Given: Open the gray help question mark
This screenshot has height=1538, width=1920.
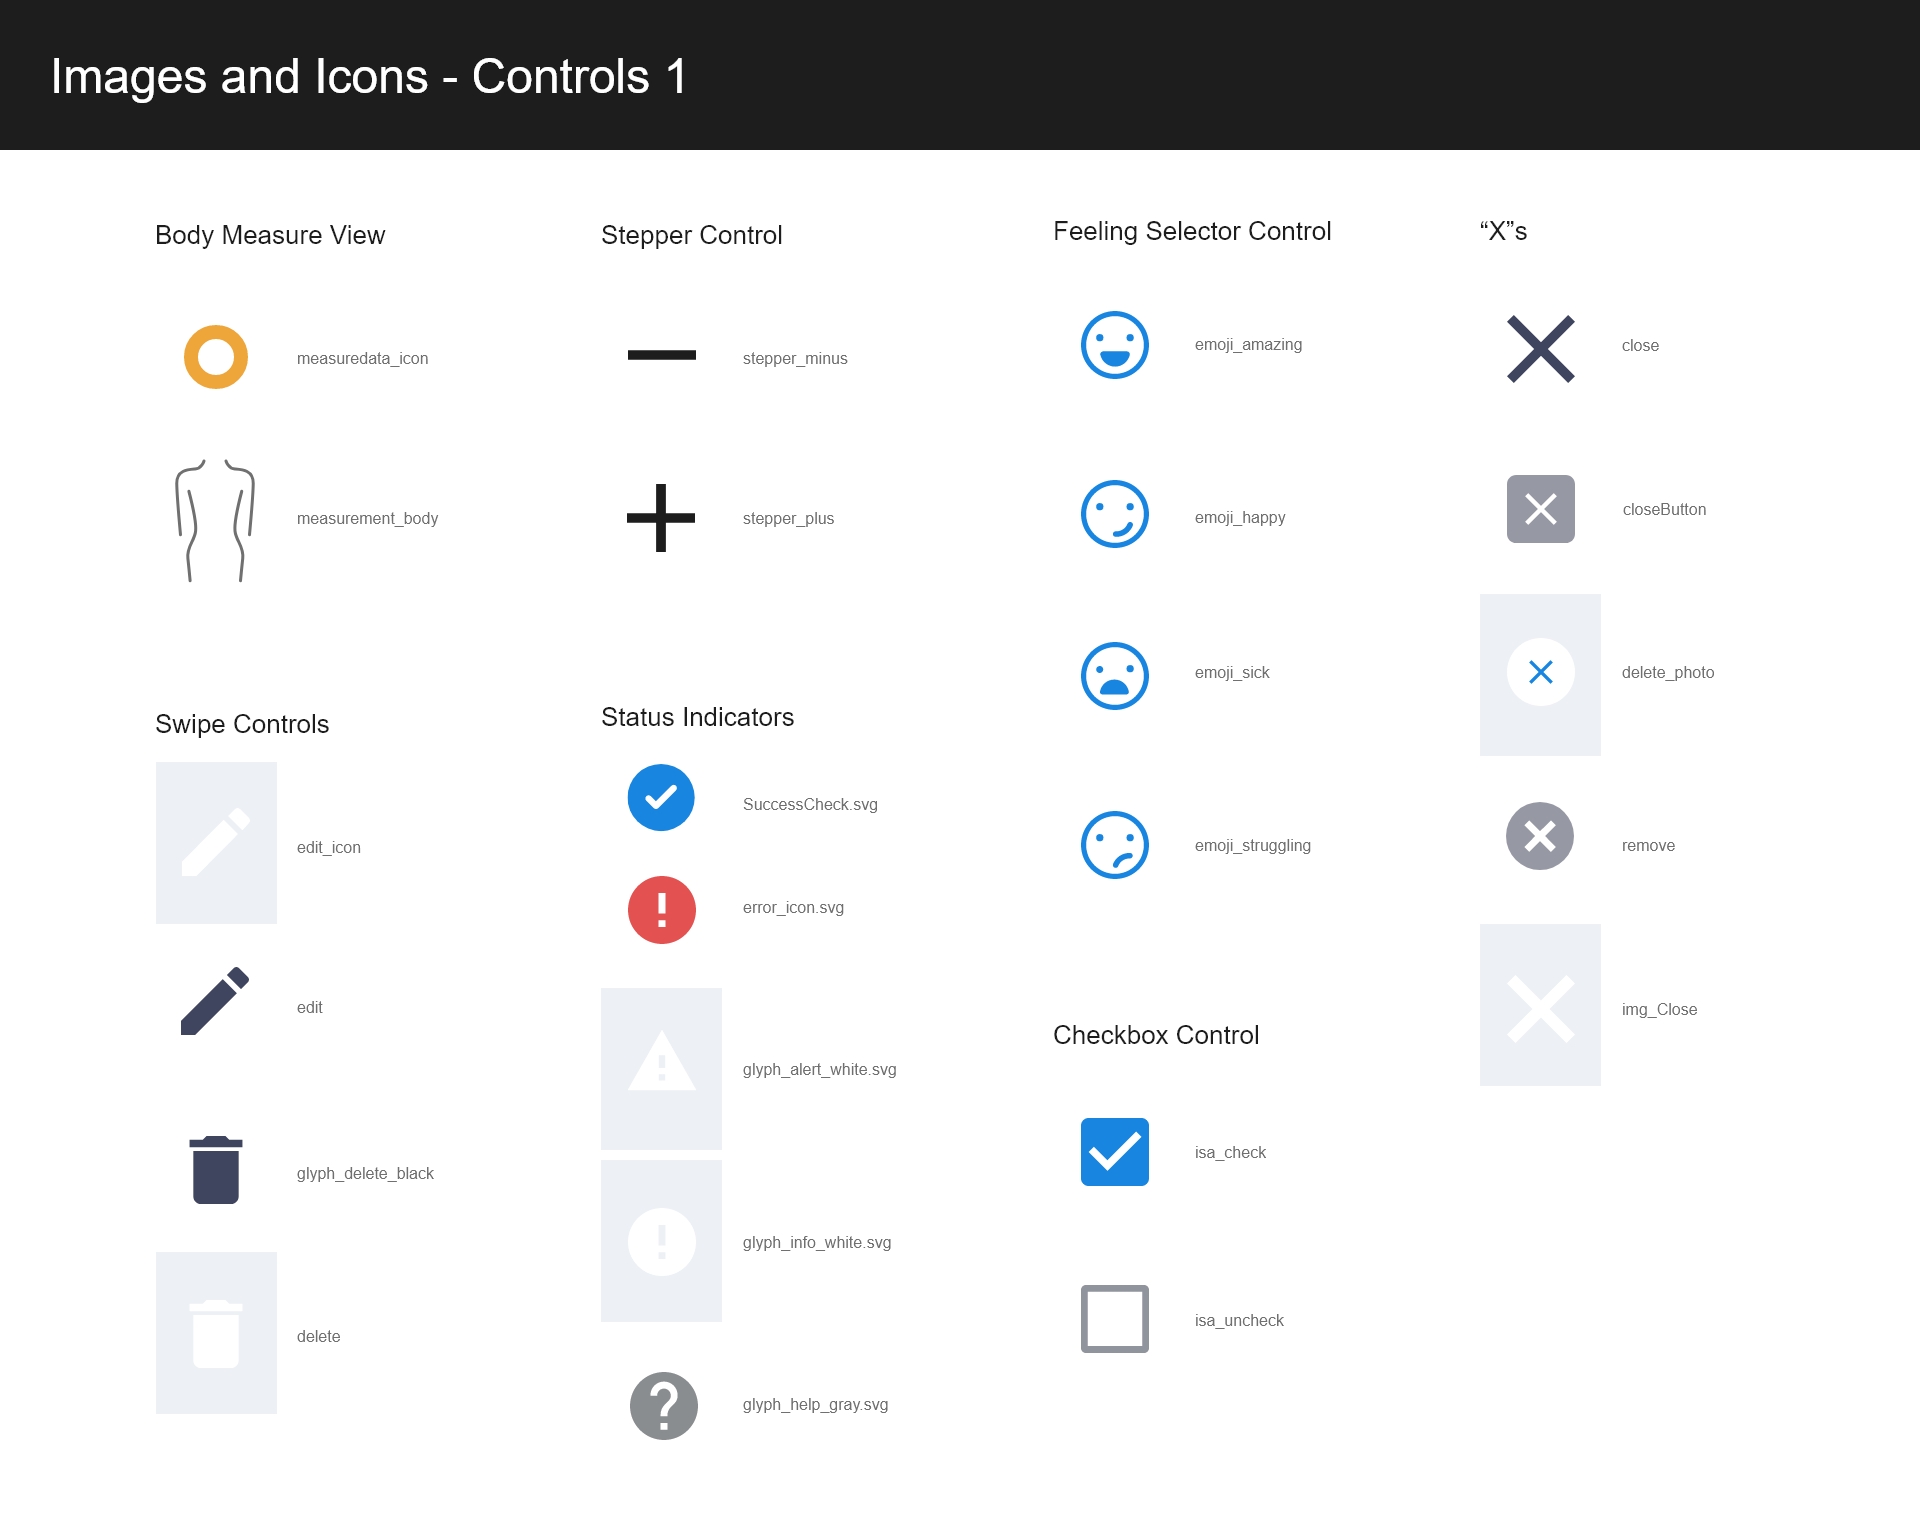Looking at the screenshot, I should (663, 1405).
